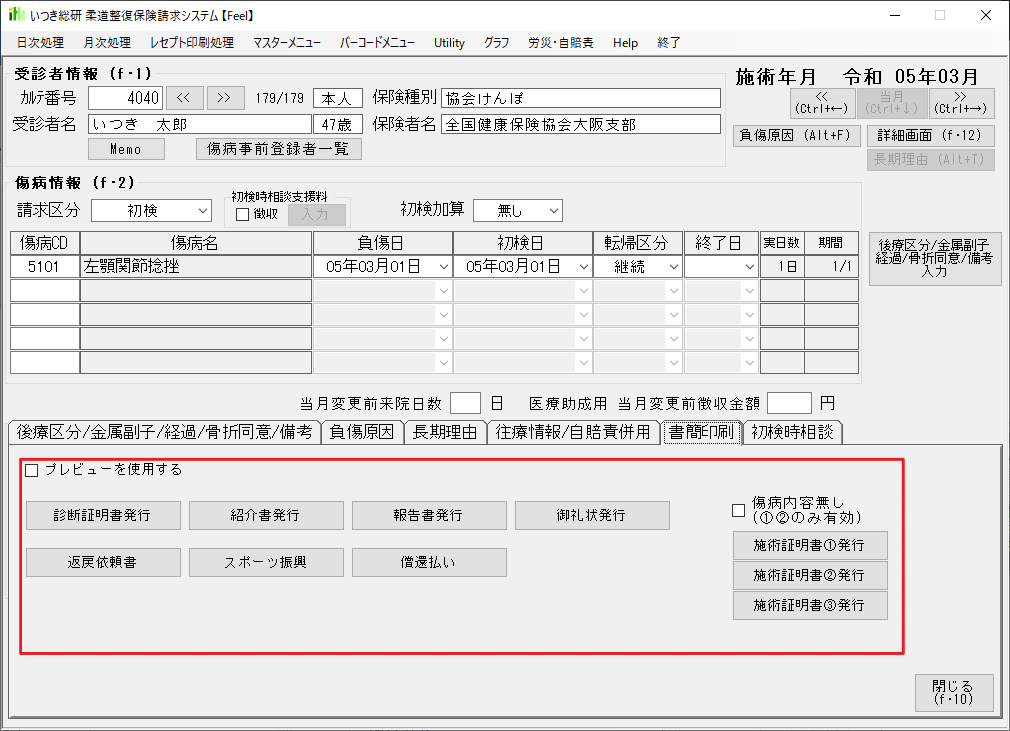Click the 診断証明書発行 button
The height and width of the screenshot is (731, 1010).
pyautogui.click(x=103, y=516)
